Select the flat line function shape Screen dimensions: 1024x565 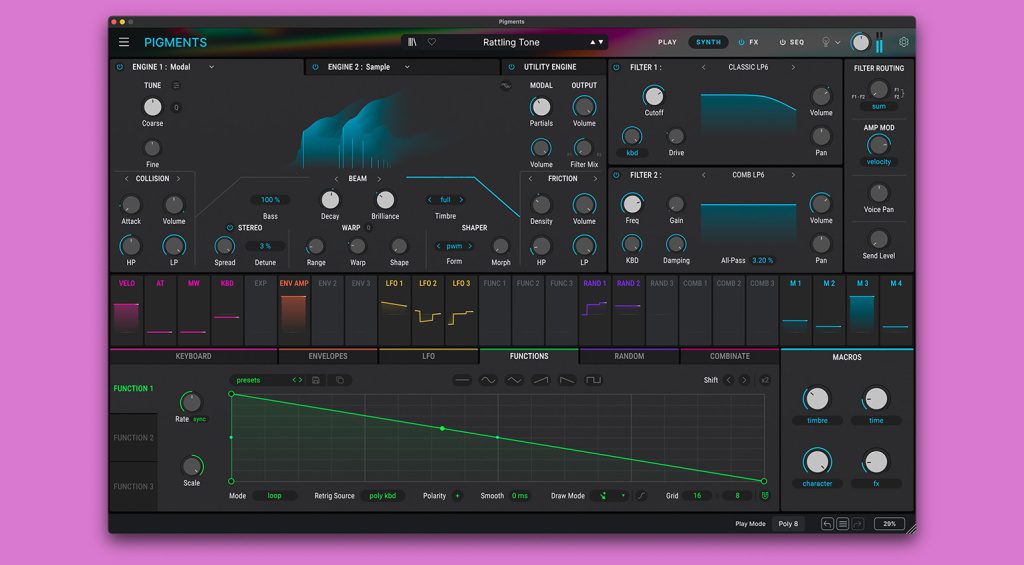(462, 380)
